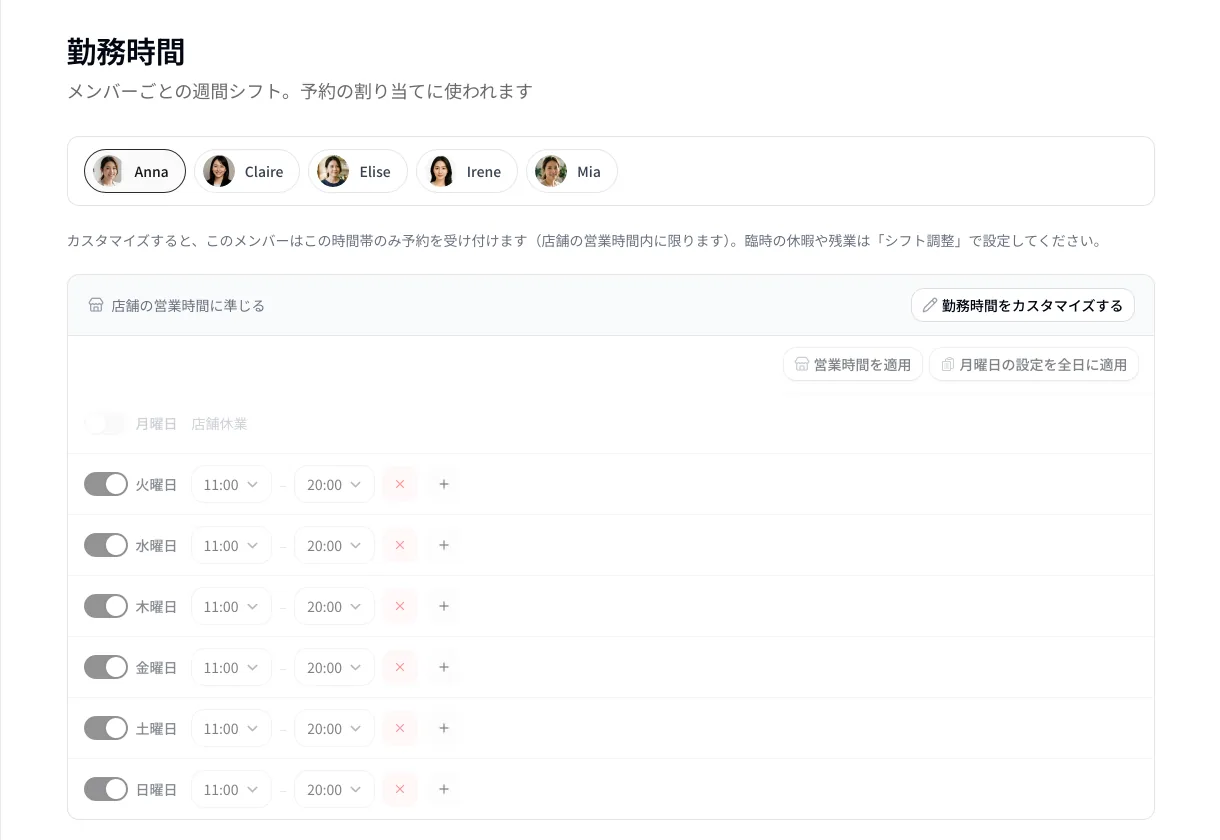
Task: Switch to member Mia
Action: click(x=572, y=171)
